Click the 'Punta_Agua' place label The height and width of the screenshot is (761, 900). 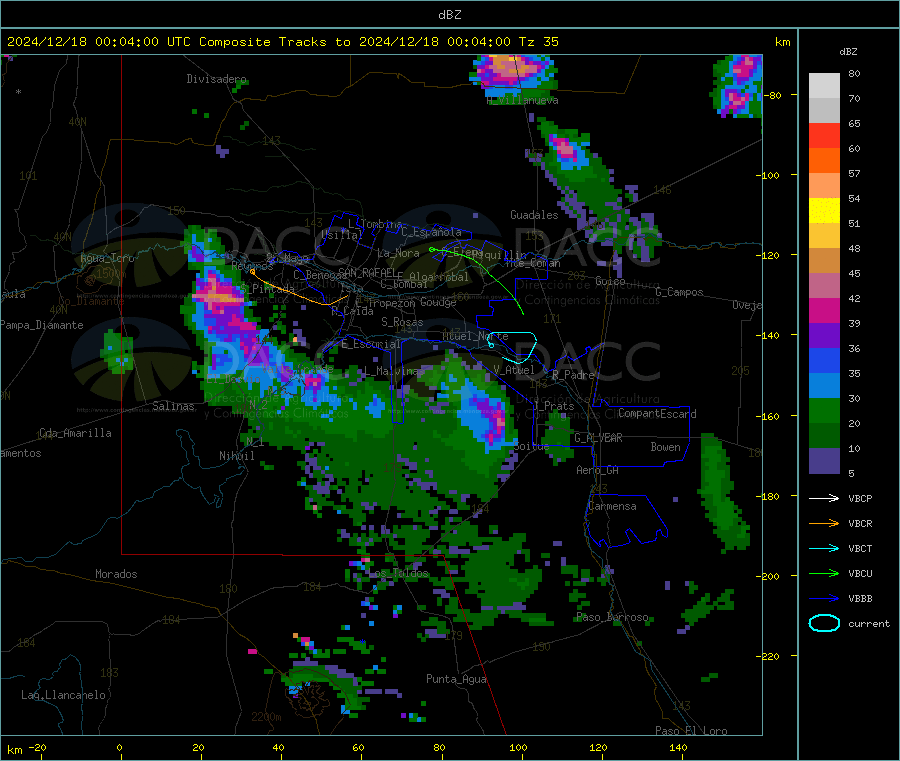point(456,680)
